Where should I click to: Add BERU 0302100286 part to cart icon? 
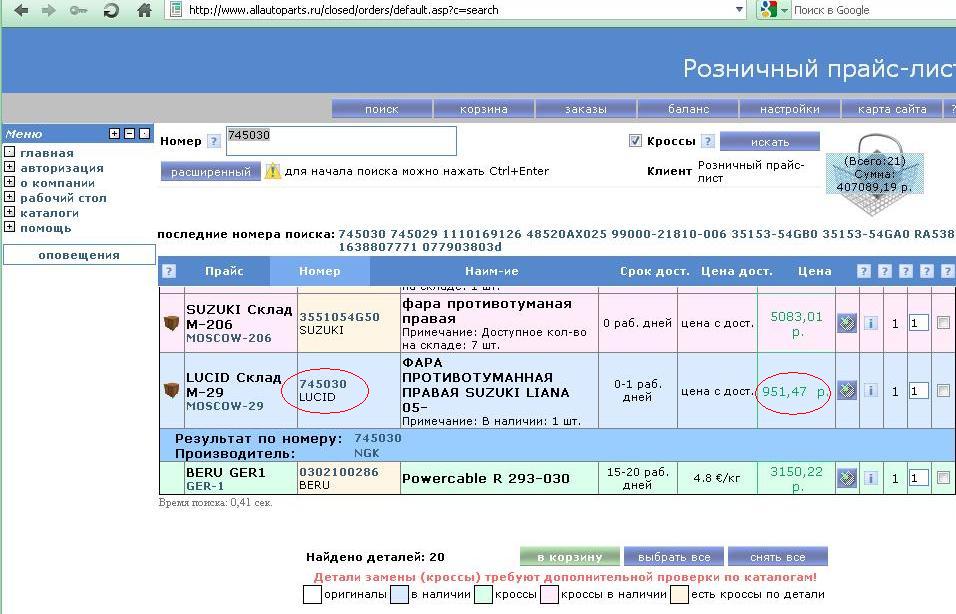click(x=847, y=478)
